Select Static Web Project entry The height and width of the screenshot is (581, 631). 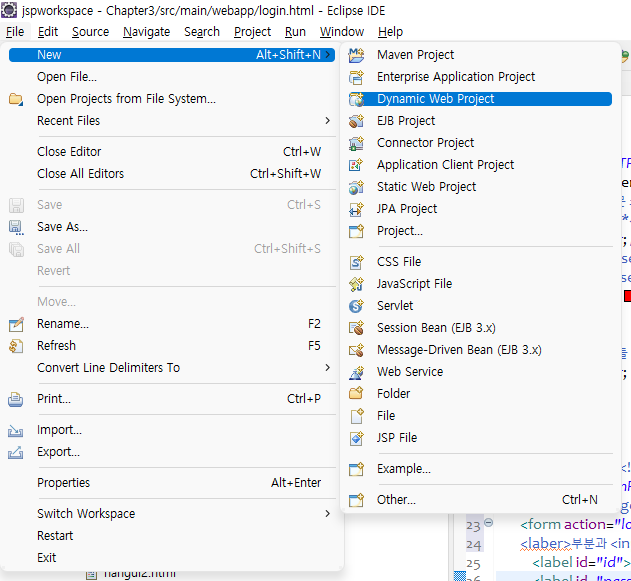point(480,187)
